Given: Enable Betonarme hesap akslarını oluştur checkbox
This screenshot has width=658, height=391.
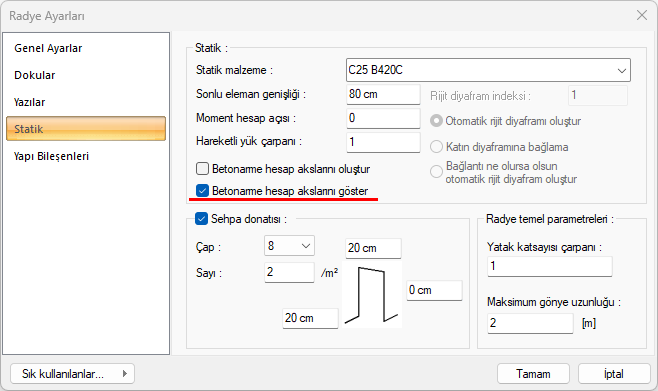Looking at the screenshot, I should pyautogui.click(x=202, y=169).
